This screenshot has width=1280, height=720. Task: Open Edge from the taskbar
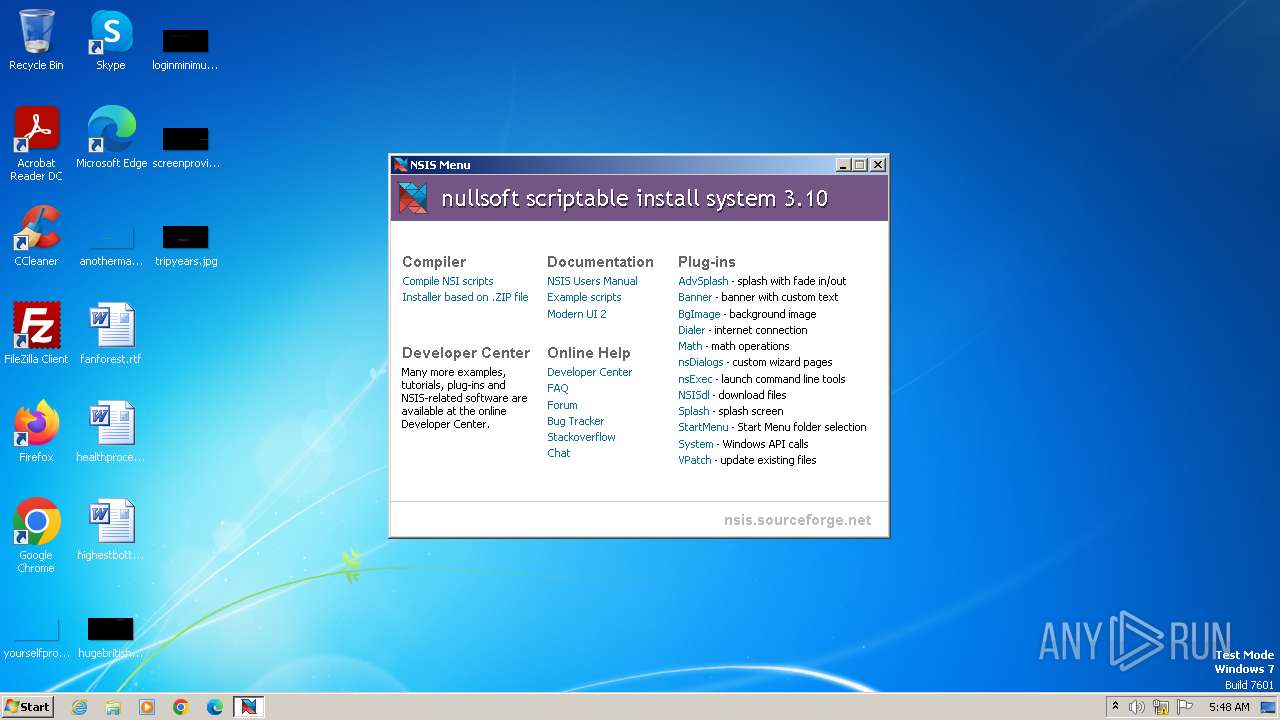pos(215,707)
